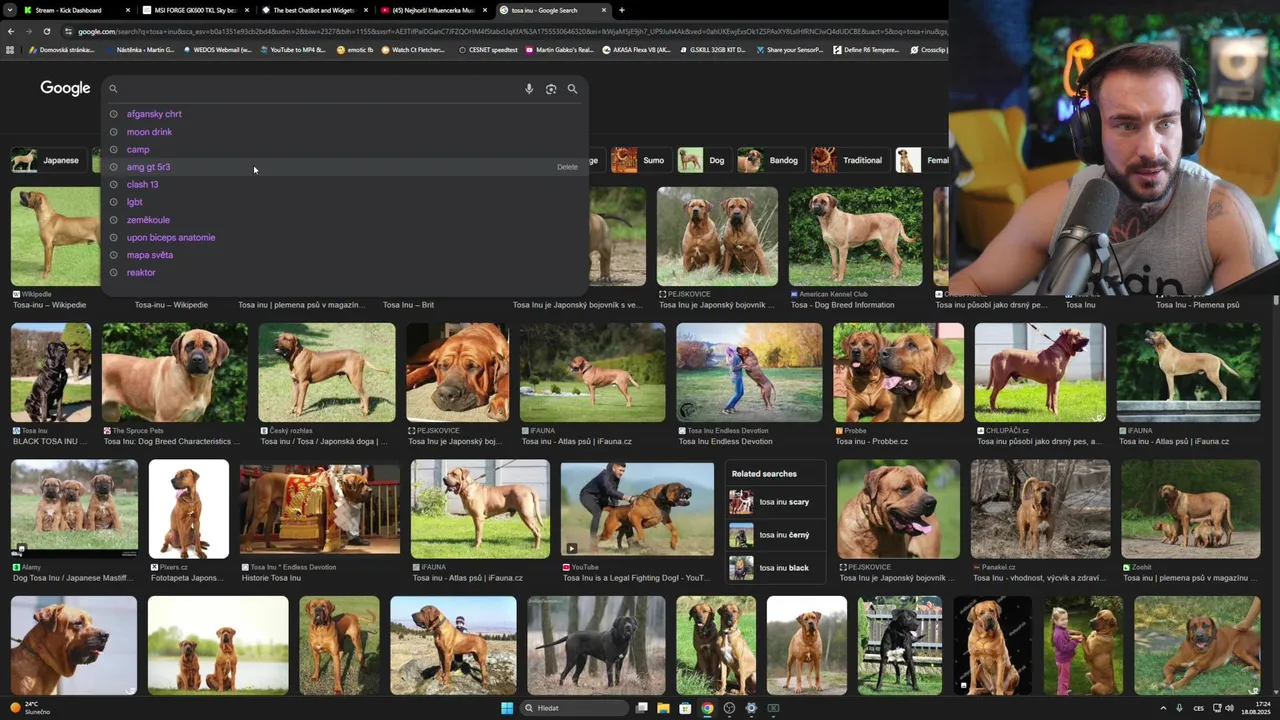
Task: Click Windows taskbar Hledat search box
Action: 575,708
